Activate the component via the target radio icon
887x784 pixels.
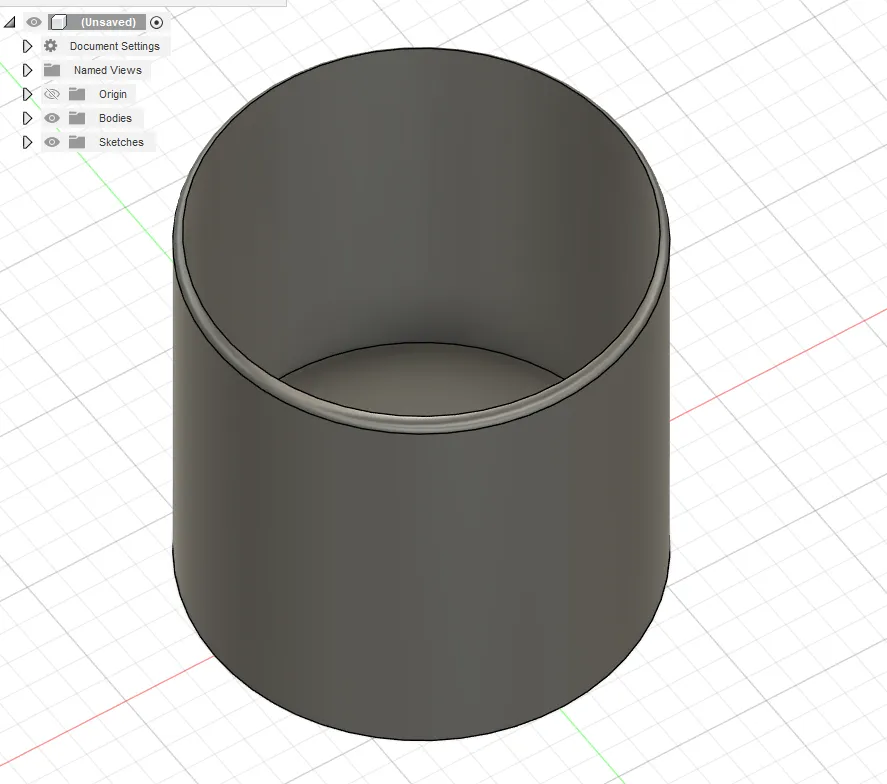tap(156, 21)
